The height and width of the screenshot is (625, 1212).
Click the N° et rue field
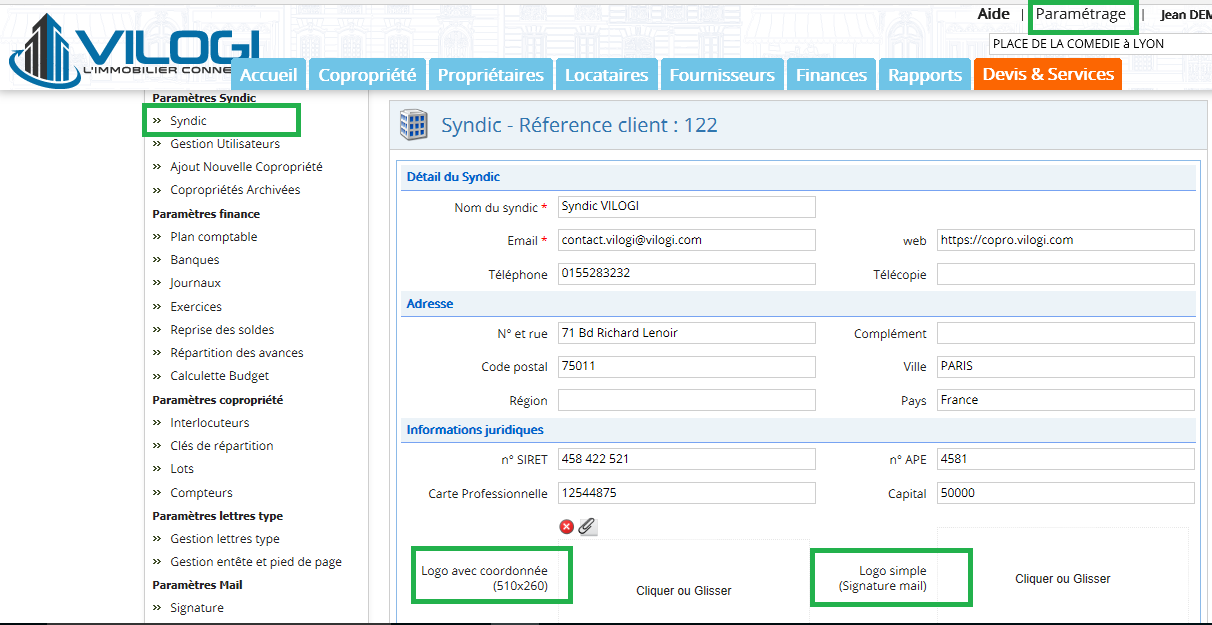[687, 333]
